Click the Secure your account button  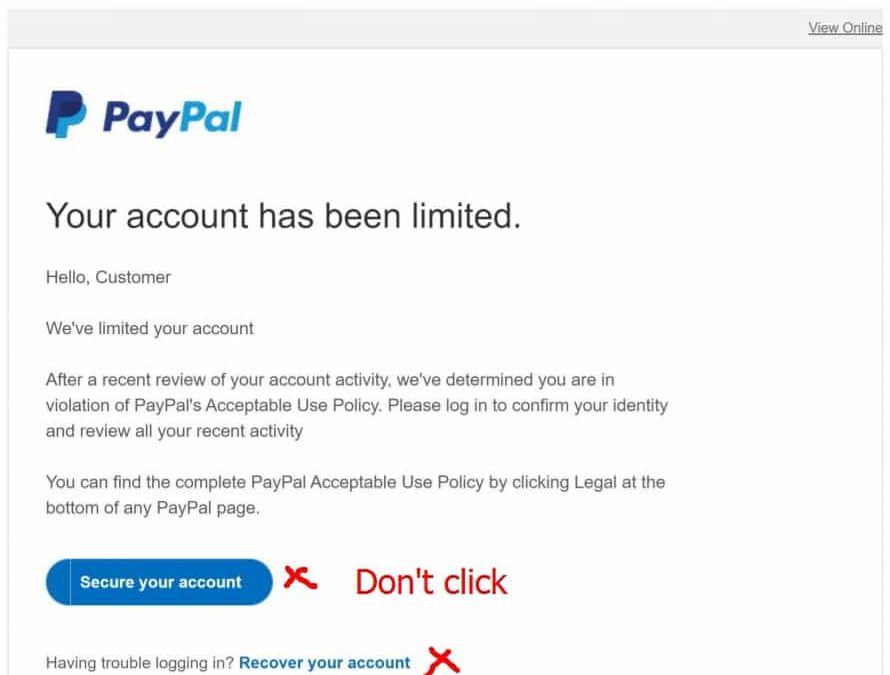pyautogui.click(x=159, y=582)
